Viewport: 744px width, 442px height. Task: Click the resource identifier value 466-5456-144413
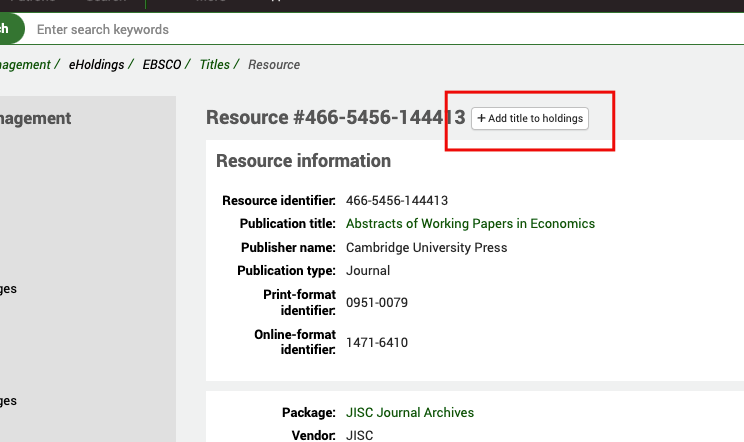pyautogui.click(x=396, y=201)
